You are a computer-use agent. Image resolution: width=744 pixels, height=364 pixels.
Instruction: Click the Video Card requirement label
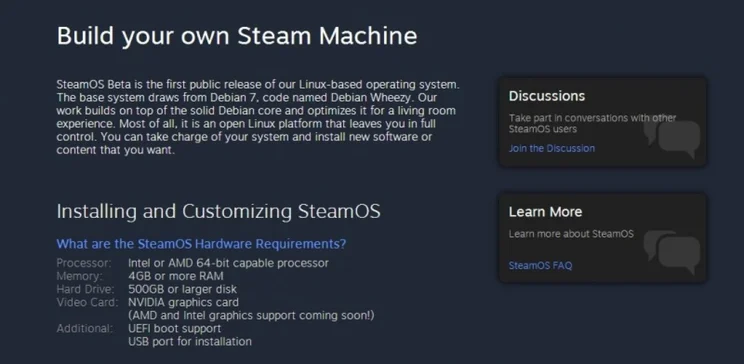point(87,302)
